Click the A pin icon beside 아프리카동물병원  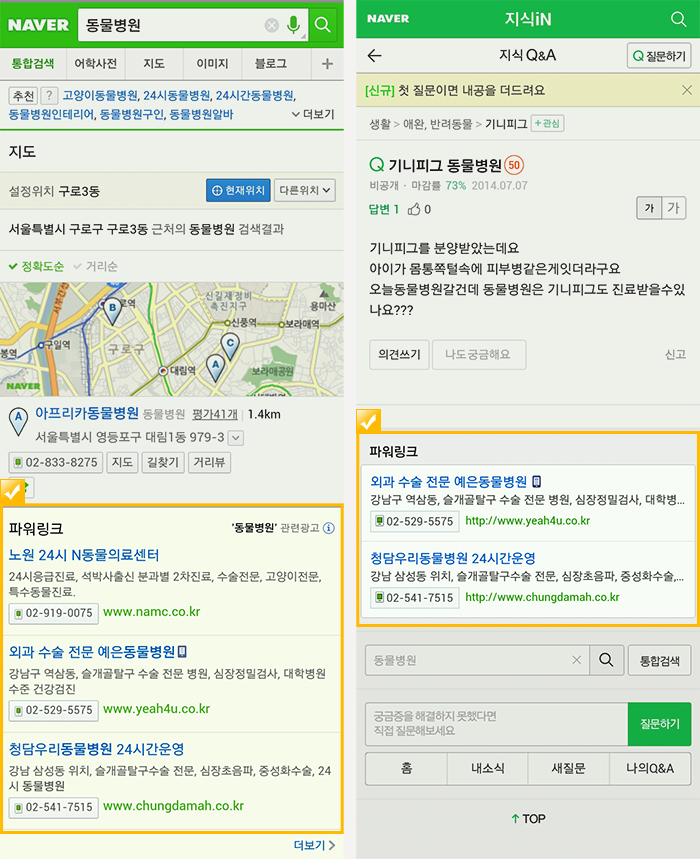coord(18,422)
